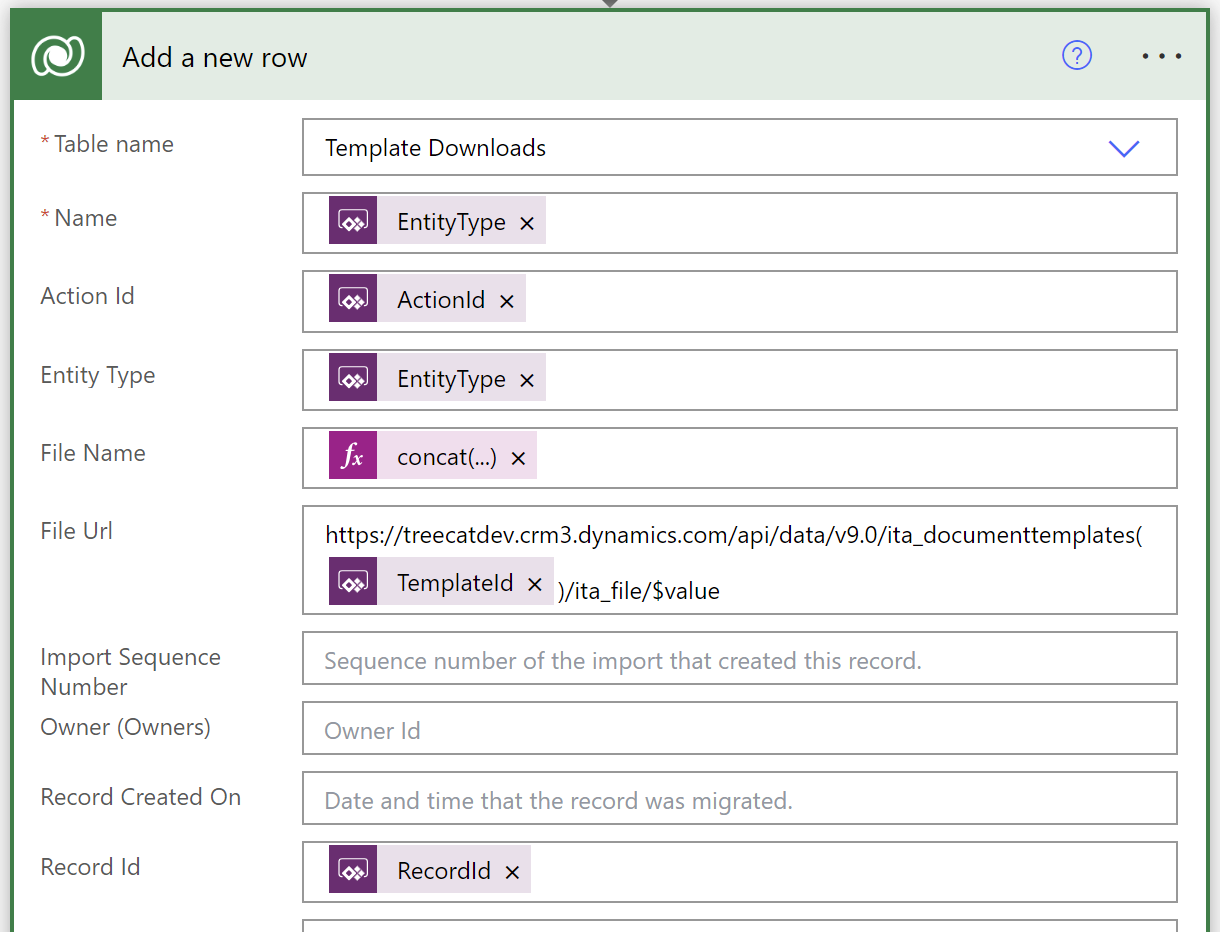
Task: Click the Record Created On field label
Action: point(140,797)
